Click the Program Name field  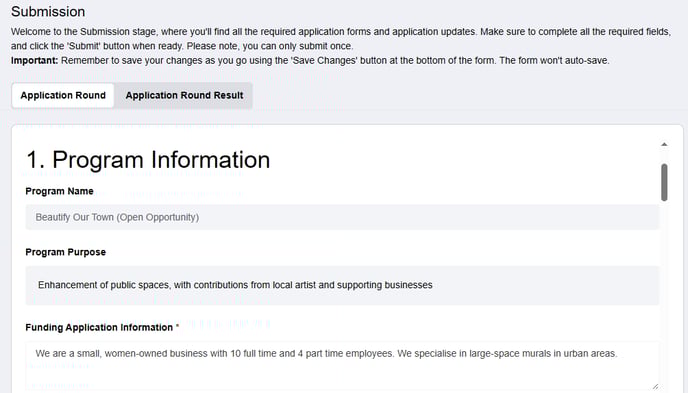342,217
